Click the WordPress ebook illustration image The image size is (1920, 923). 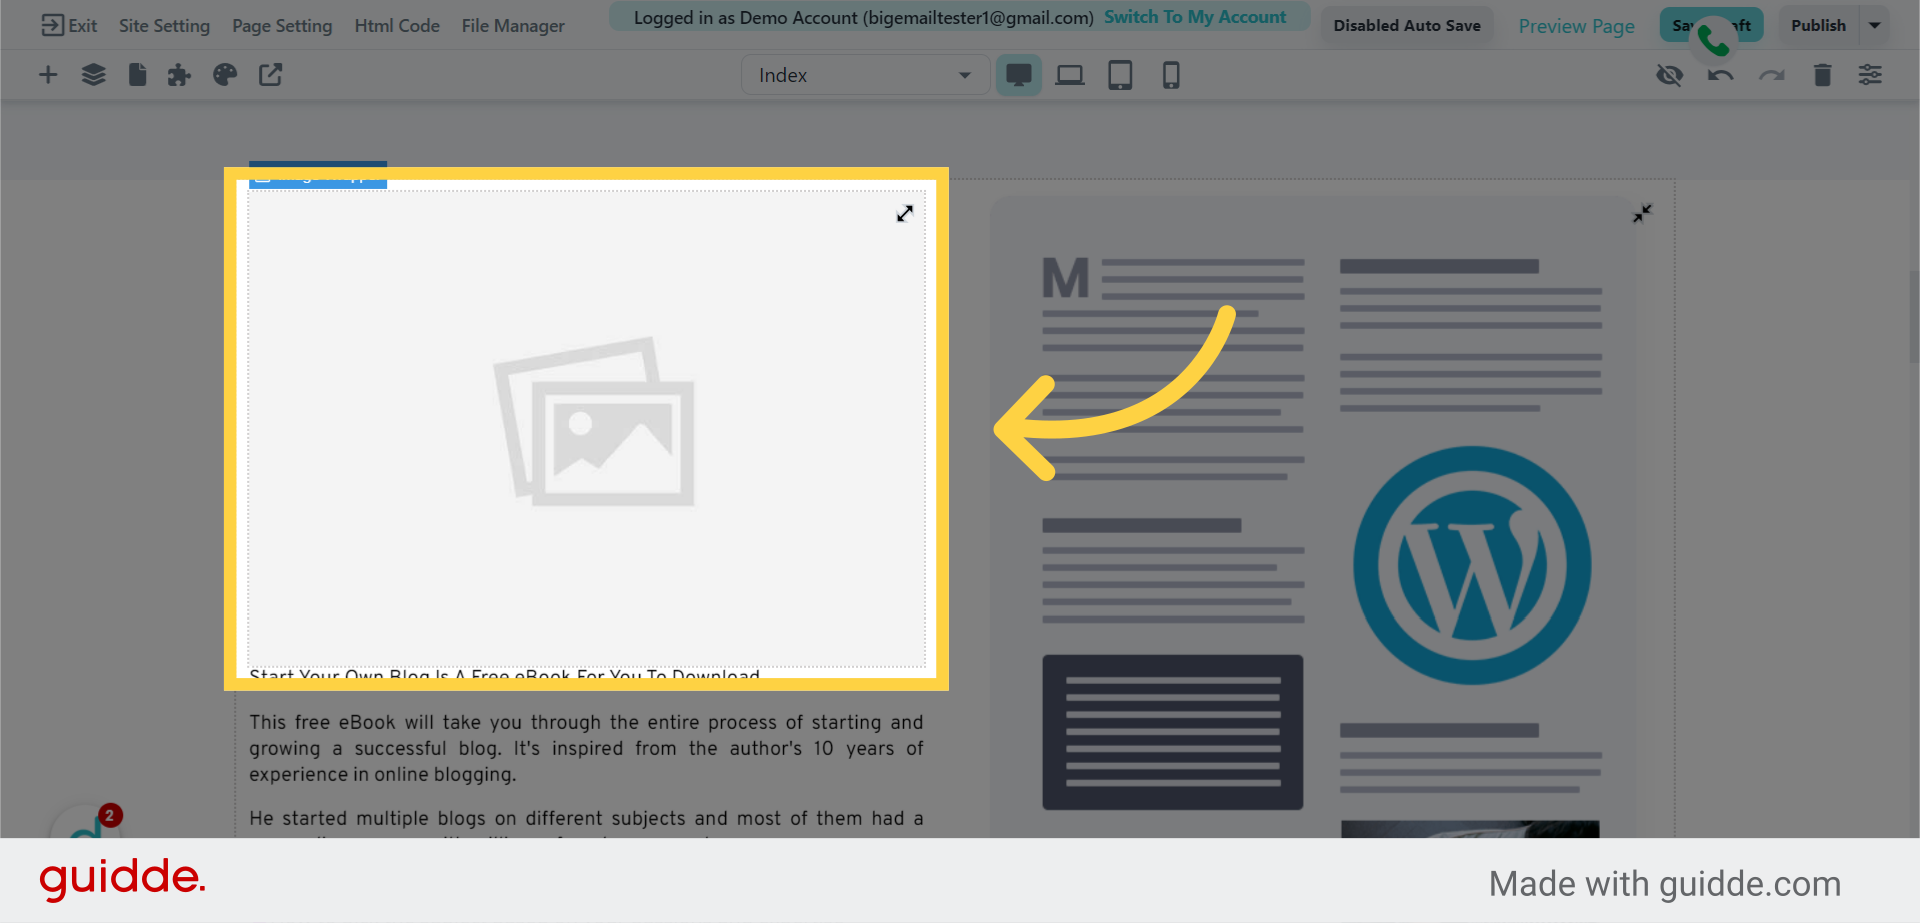point(1321,516)
